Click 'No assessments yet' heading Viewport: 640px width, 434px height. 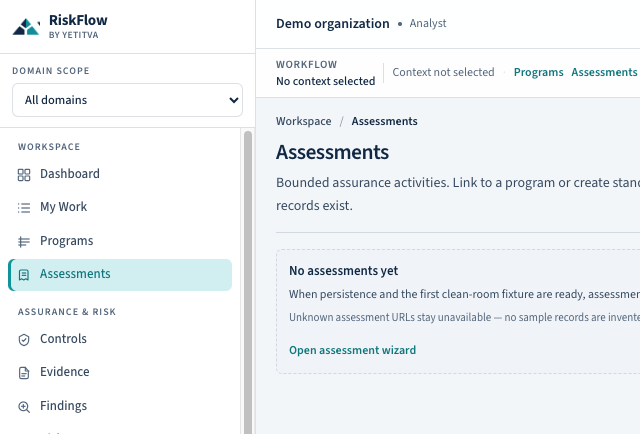tap(343, 271)
